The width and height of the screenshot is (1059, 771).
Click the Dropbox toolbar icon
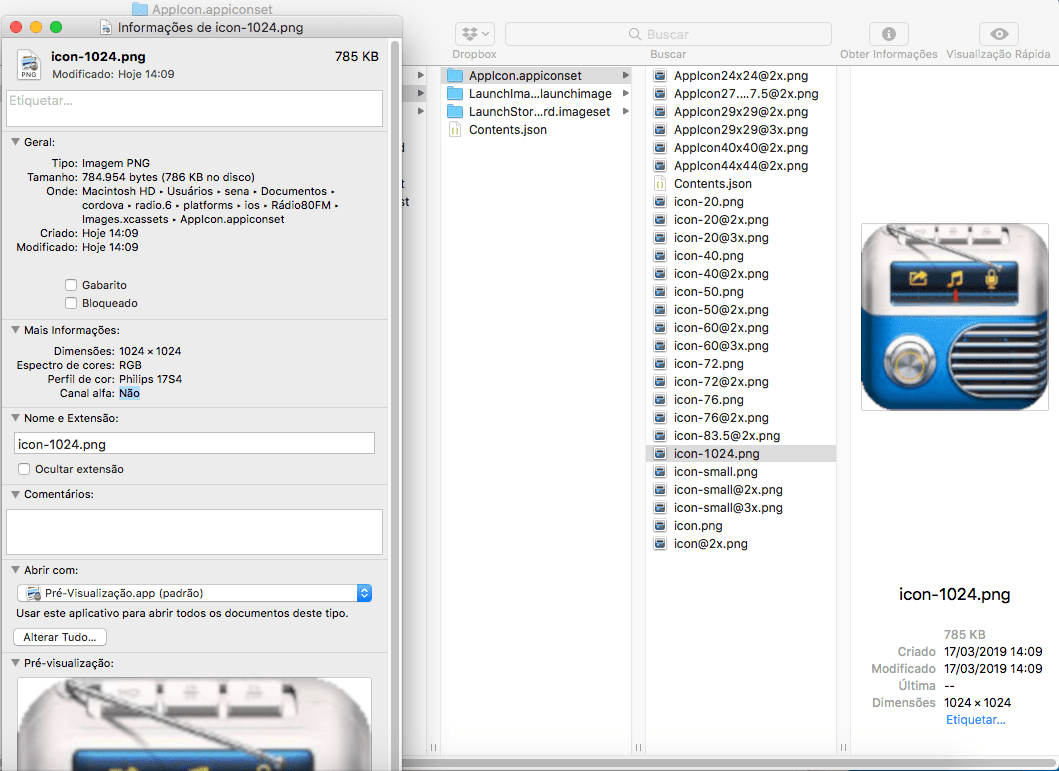coord(473,33)
